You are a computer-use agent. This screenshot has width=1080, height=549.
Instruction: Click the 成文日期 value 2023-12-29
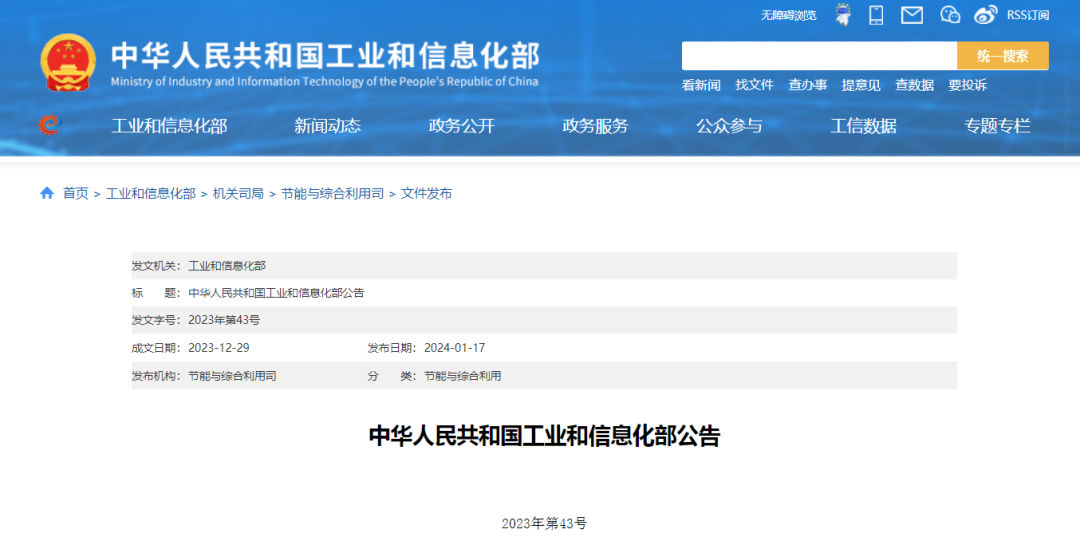click(218, 348)
